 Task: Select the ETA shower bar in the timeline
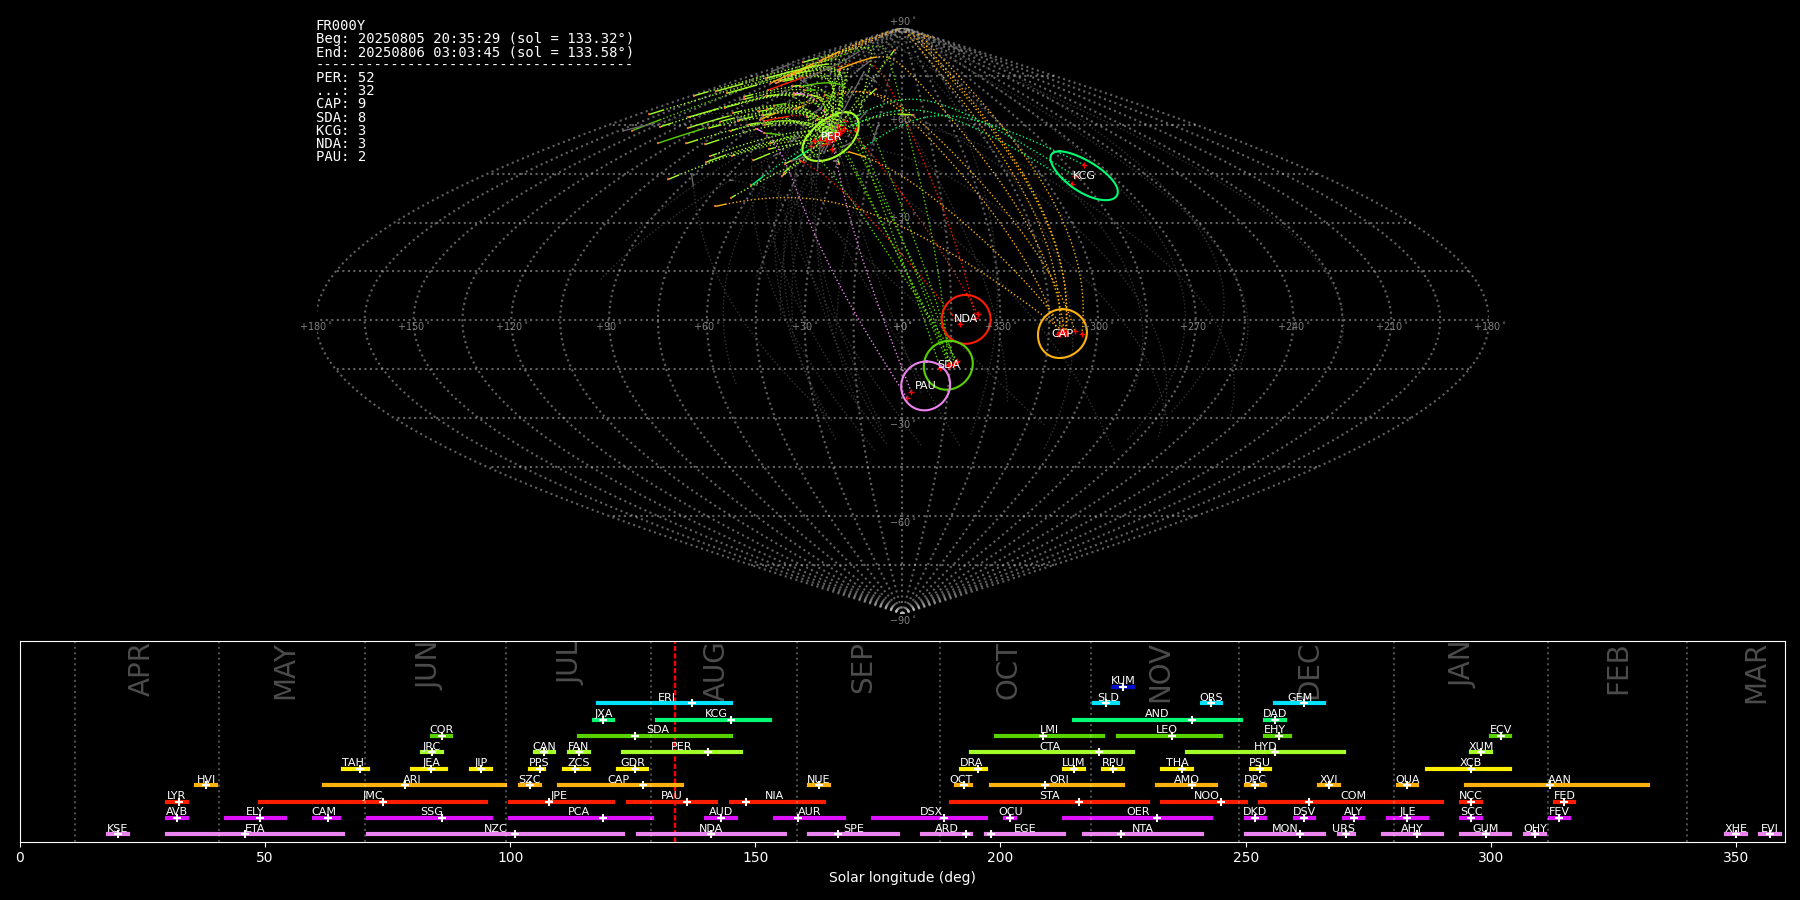click(x=255, y=834)
